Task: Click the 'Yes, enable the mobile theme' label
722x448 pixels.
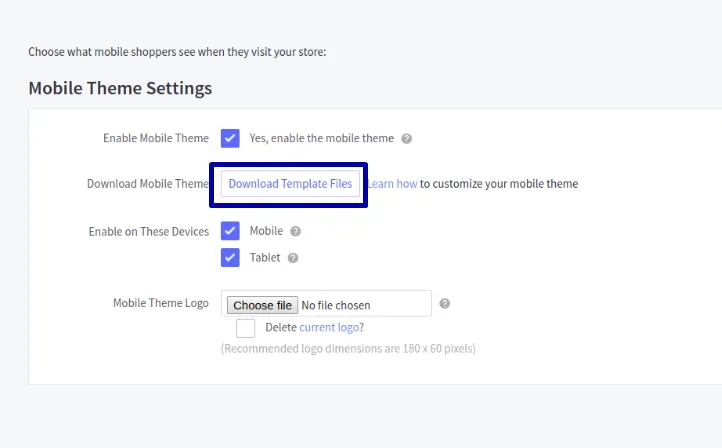Action: (321, 138)
